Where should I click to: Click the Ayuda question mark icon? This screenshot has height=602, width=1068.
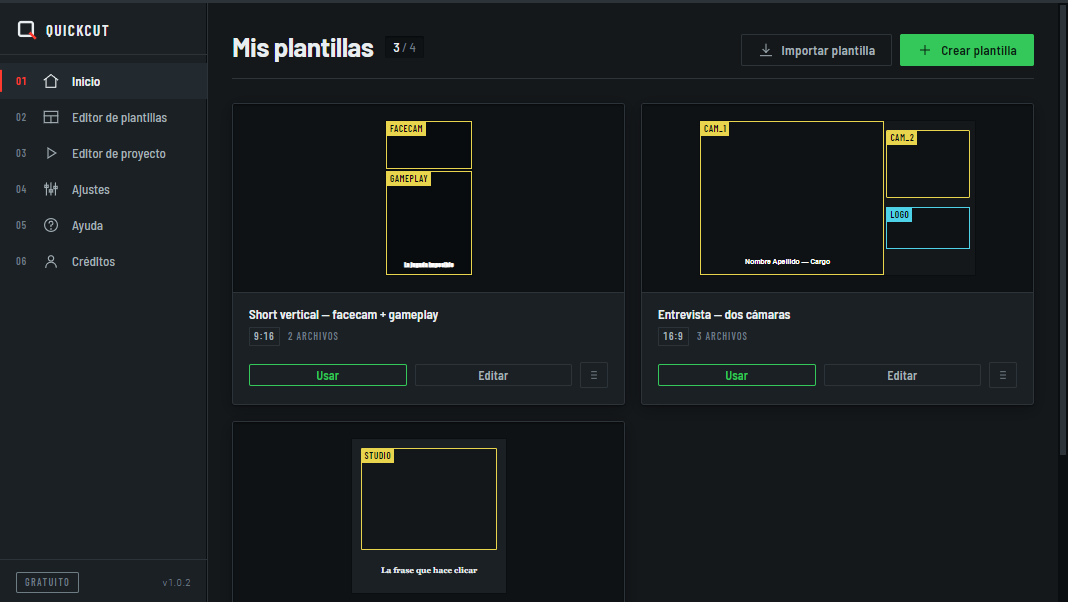(50, 225)
